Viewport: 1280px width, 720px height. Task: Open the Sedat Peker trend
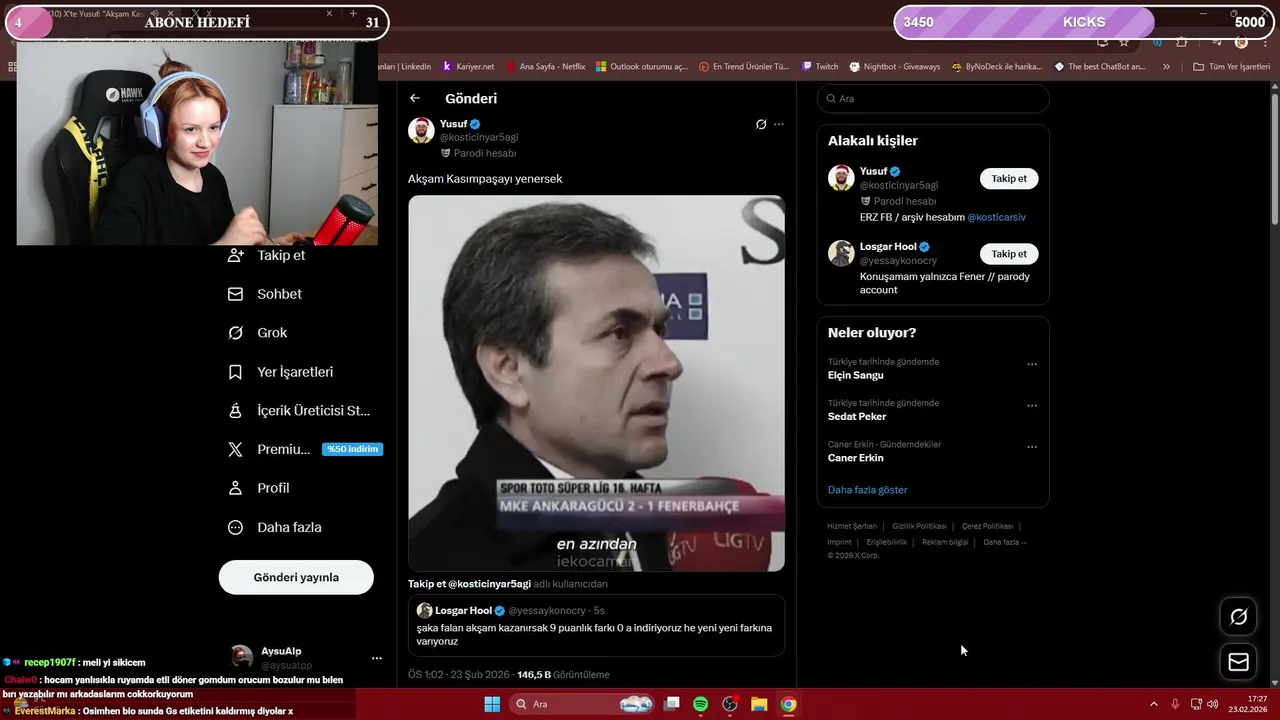click(x=857, y=416)
